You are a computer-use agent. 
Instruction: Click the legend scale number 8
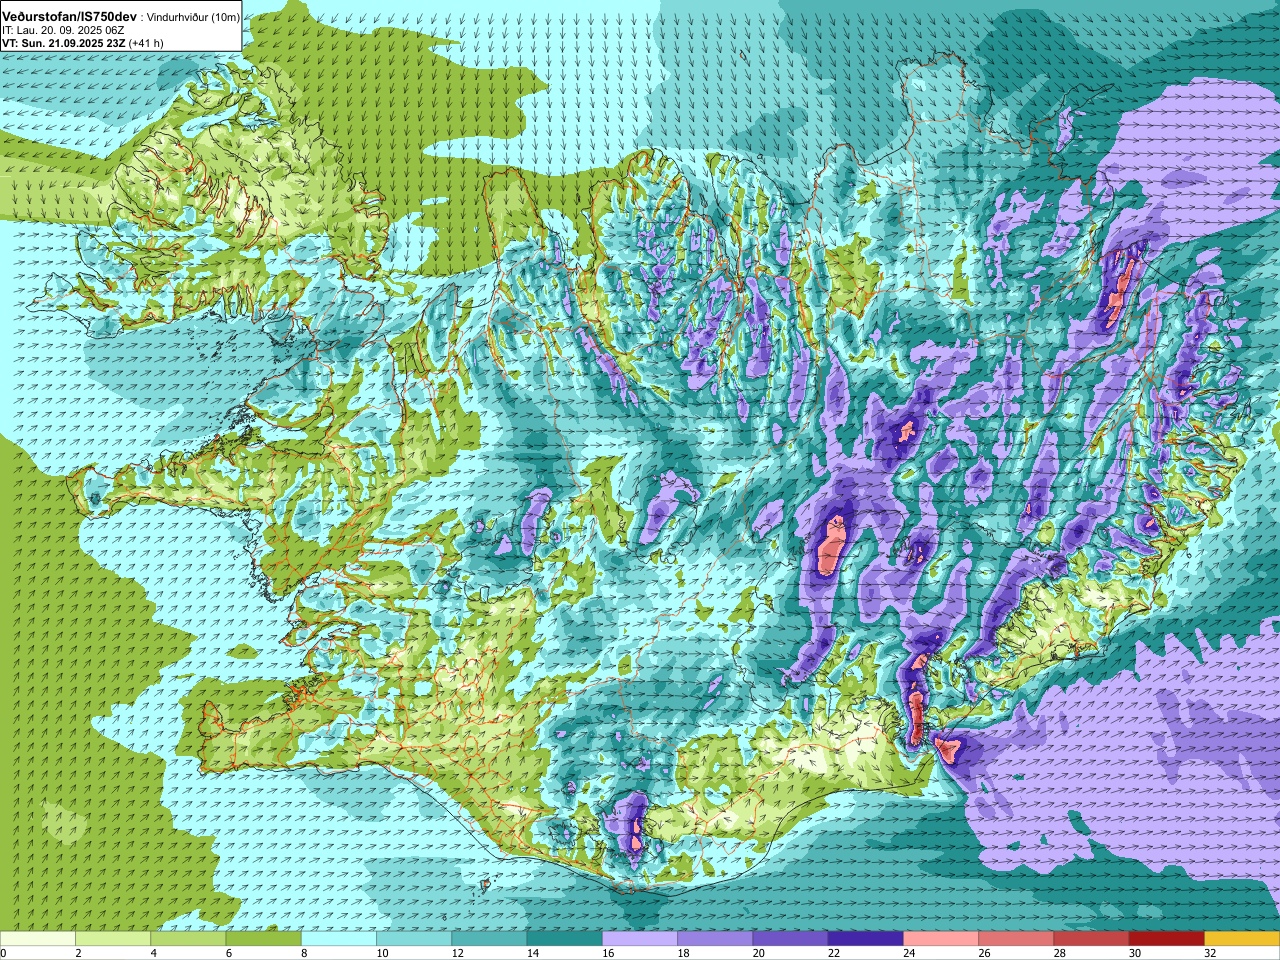click(304, 953)
